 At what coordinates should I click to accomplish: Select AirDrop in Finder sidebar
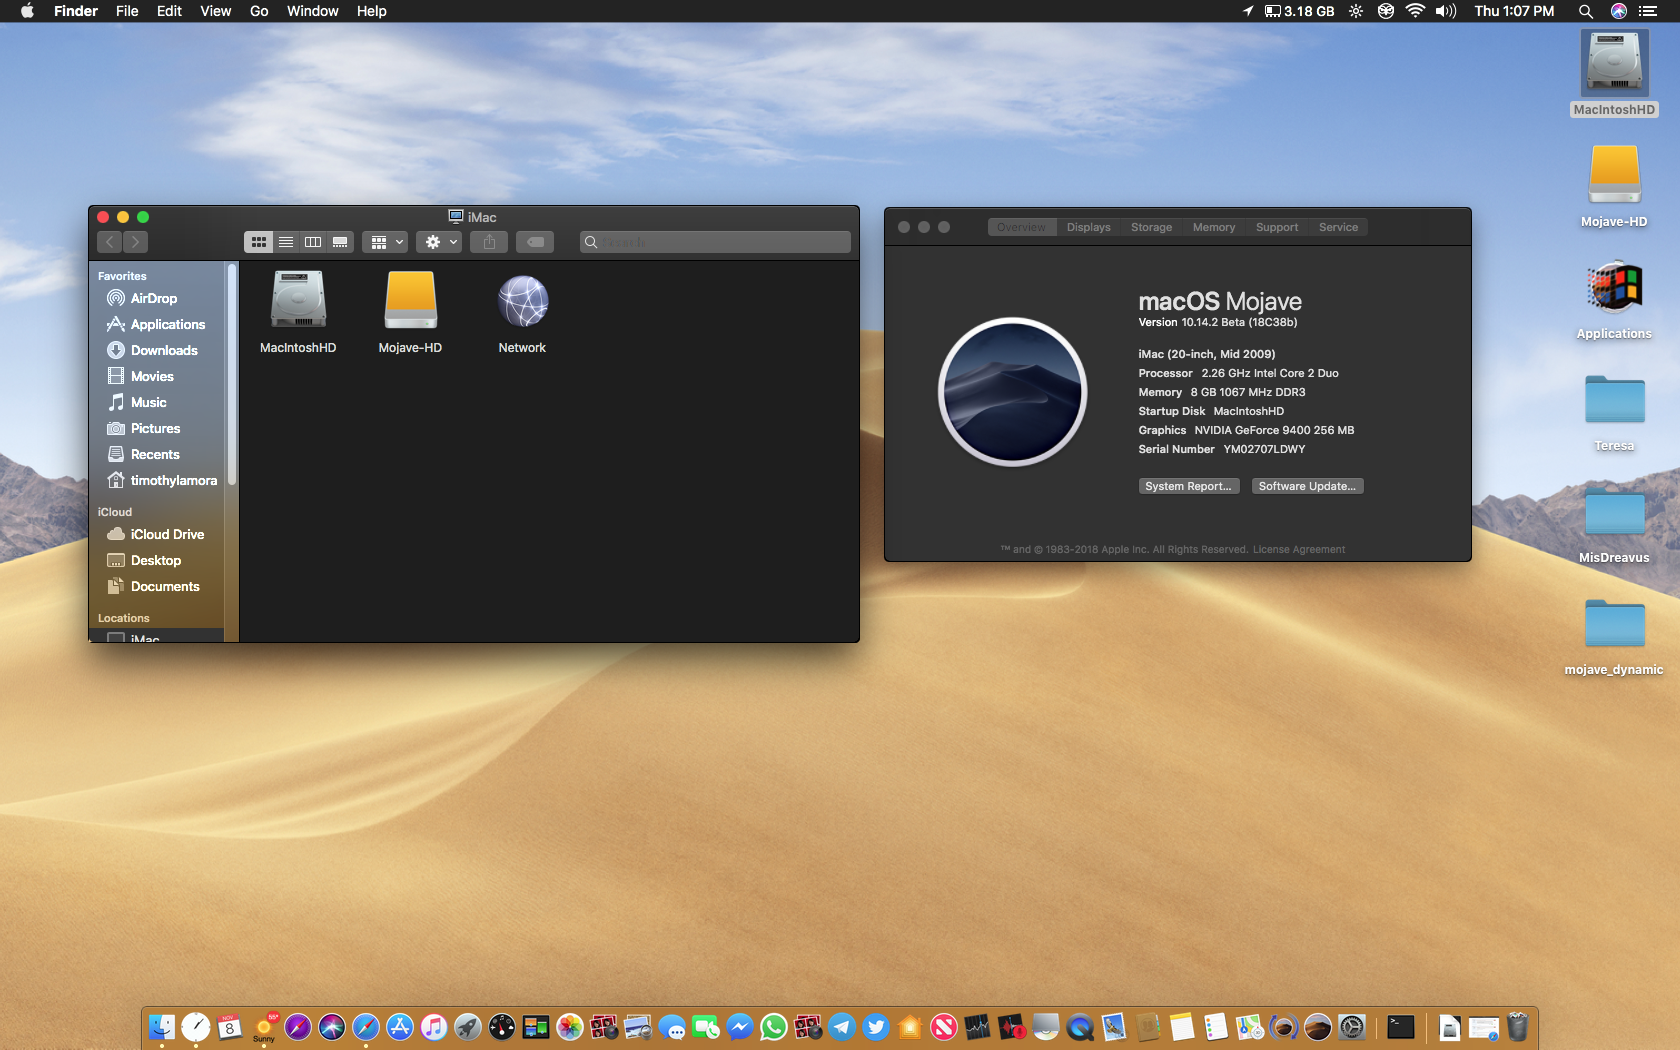pyautogui.click(x=155, y=298)
